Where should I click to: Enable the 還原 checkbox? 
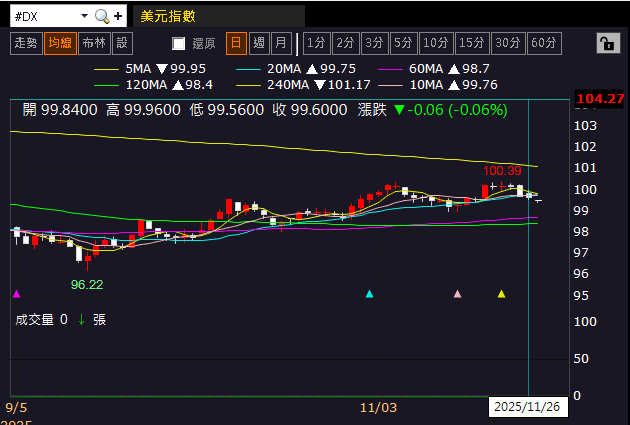tap(178, 43)
